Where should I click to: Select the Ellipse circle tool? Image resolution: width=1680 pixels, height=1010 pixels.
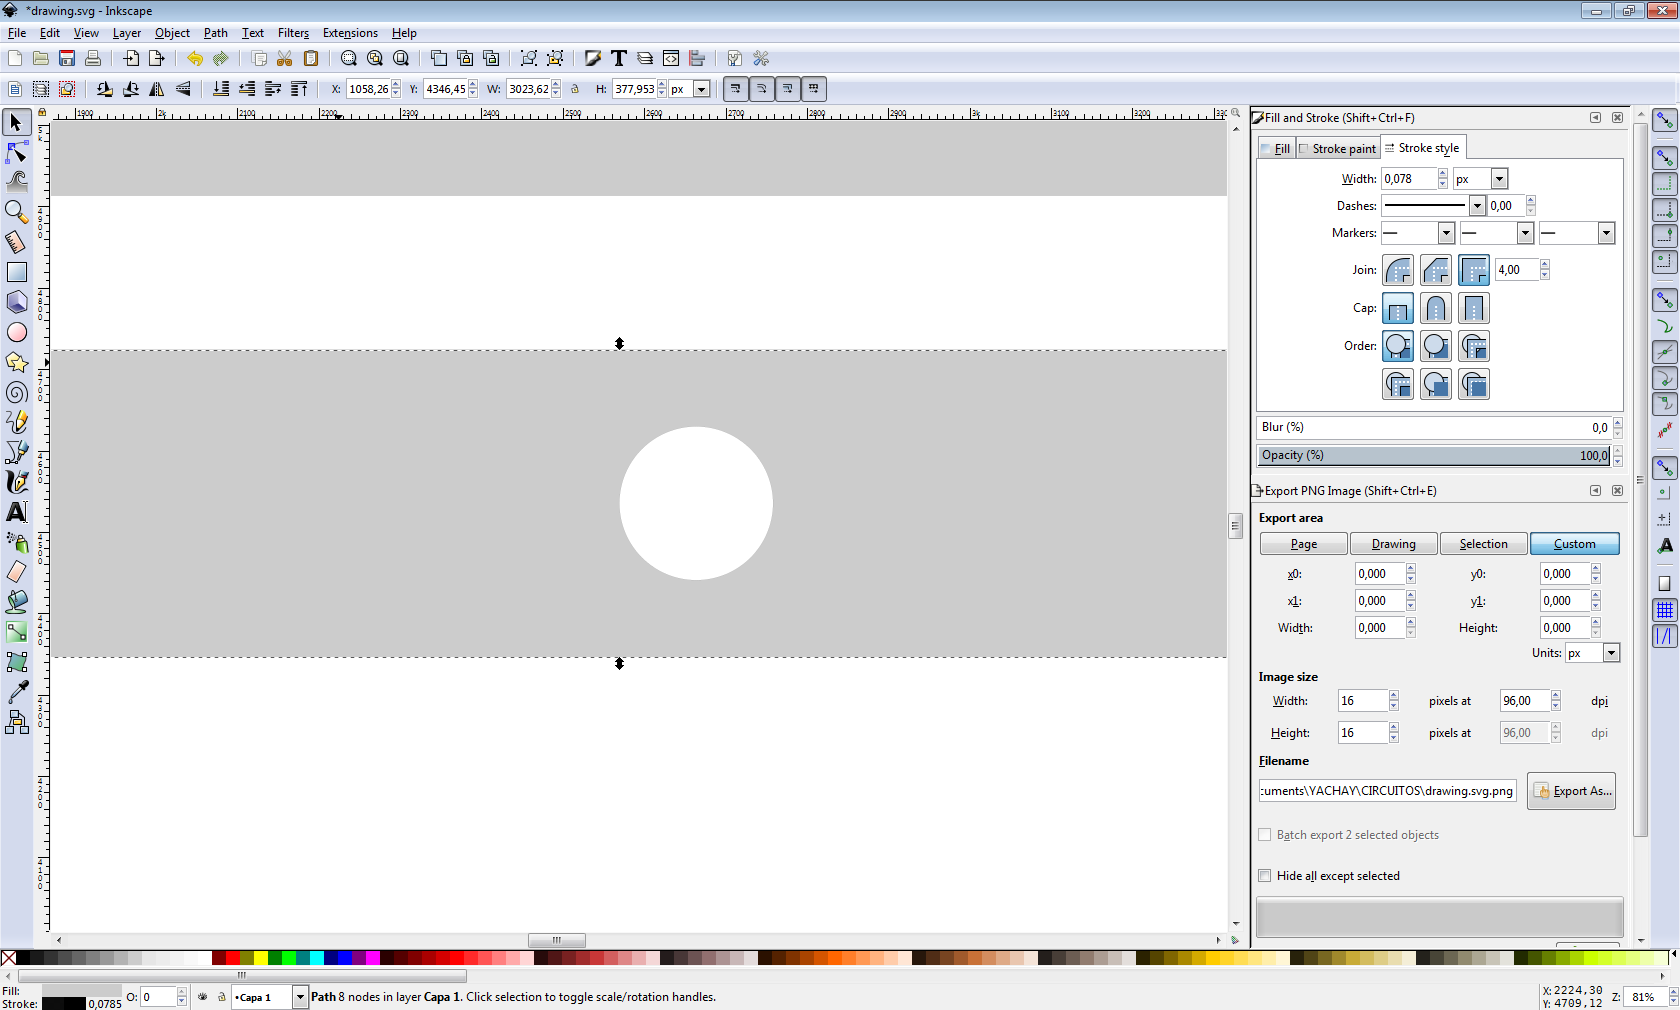tap(16, 332)
